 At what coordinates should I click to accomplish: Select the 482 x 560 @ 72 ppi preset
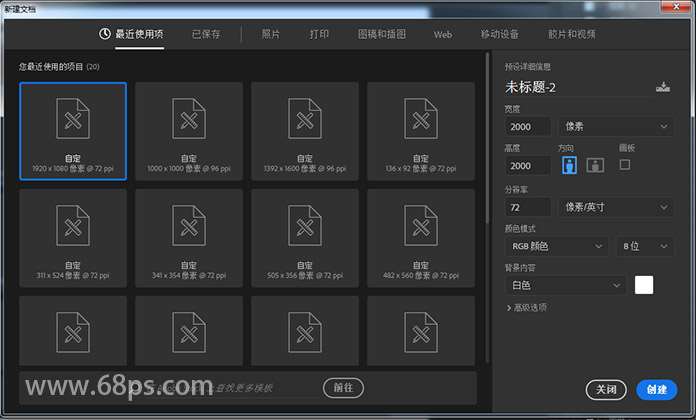421,238
